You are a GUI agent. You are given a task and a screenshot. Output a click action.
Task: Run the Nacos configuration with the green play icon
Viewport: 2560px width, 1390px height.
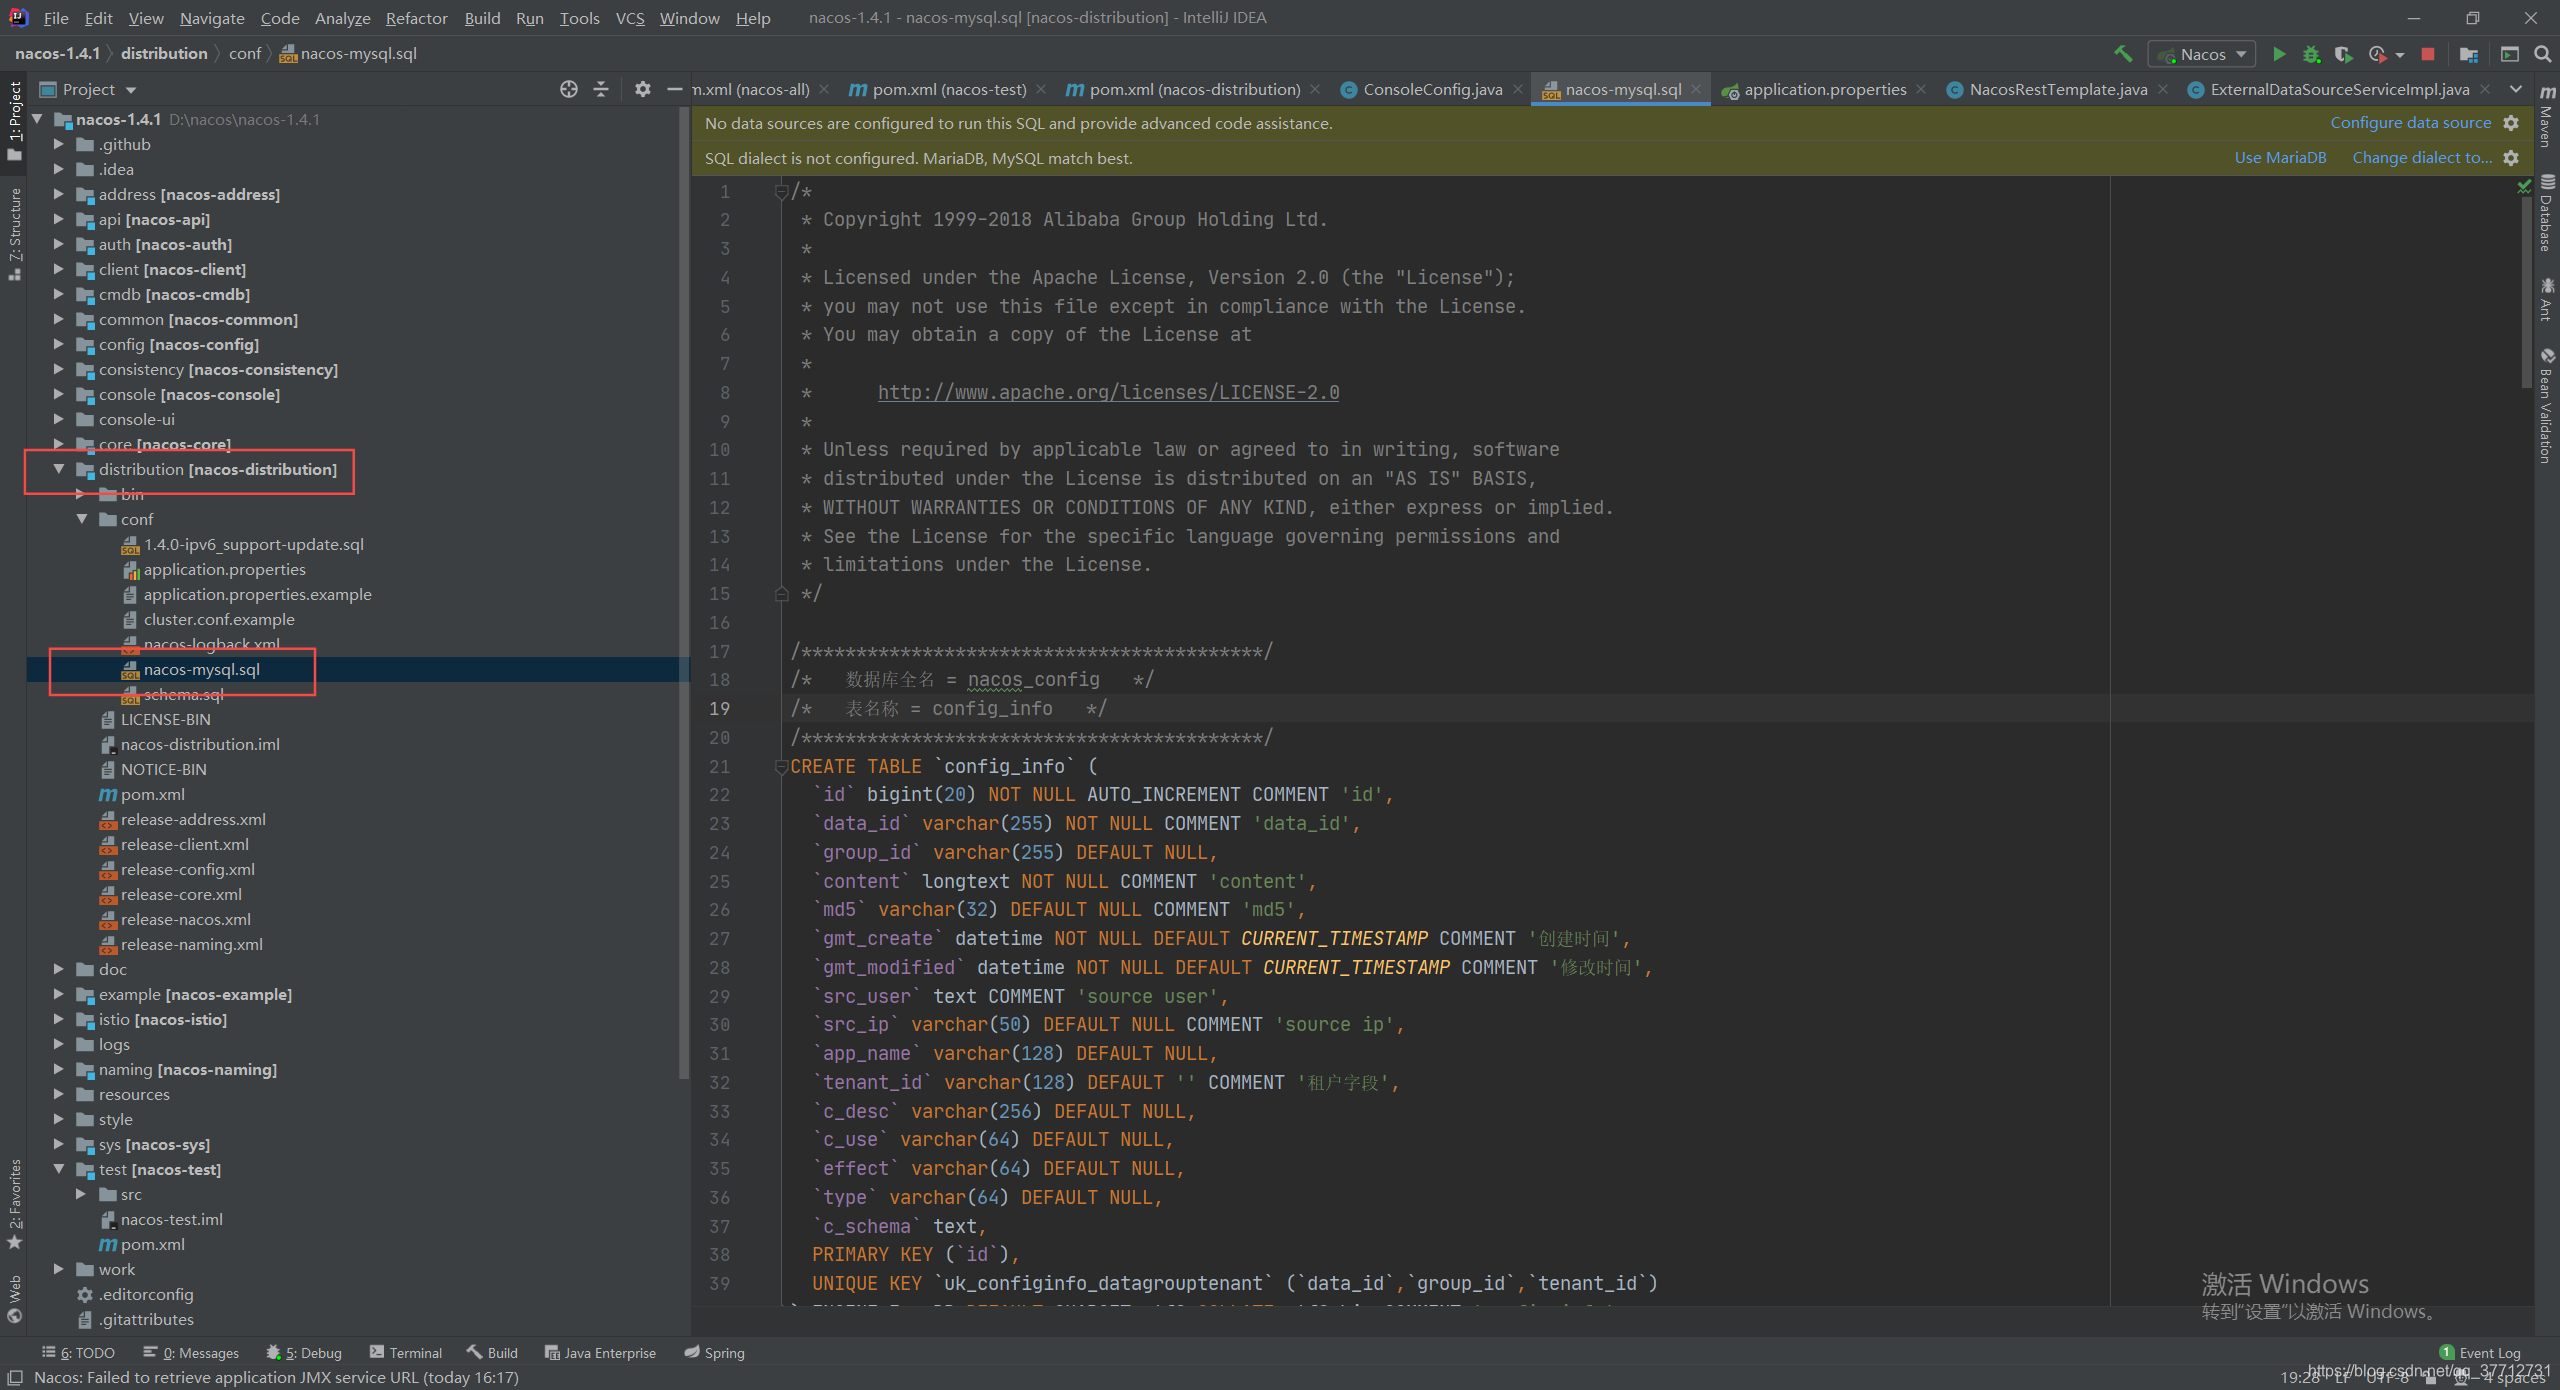tap(2279, 54)
